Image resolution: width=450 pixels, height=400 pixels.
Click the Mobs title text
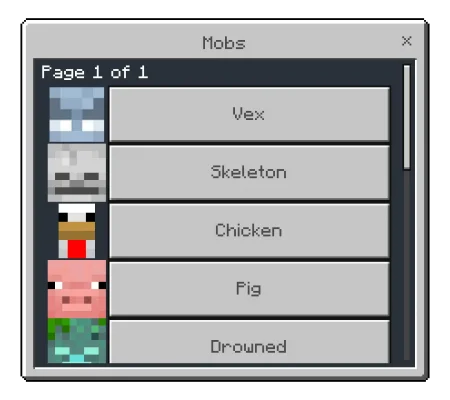click(224, 43)
